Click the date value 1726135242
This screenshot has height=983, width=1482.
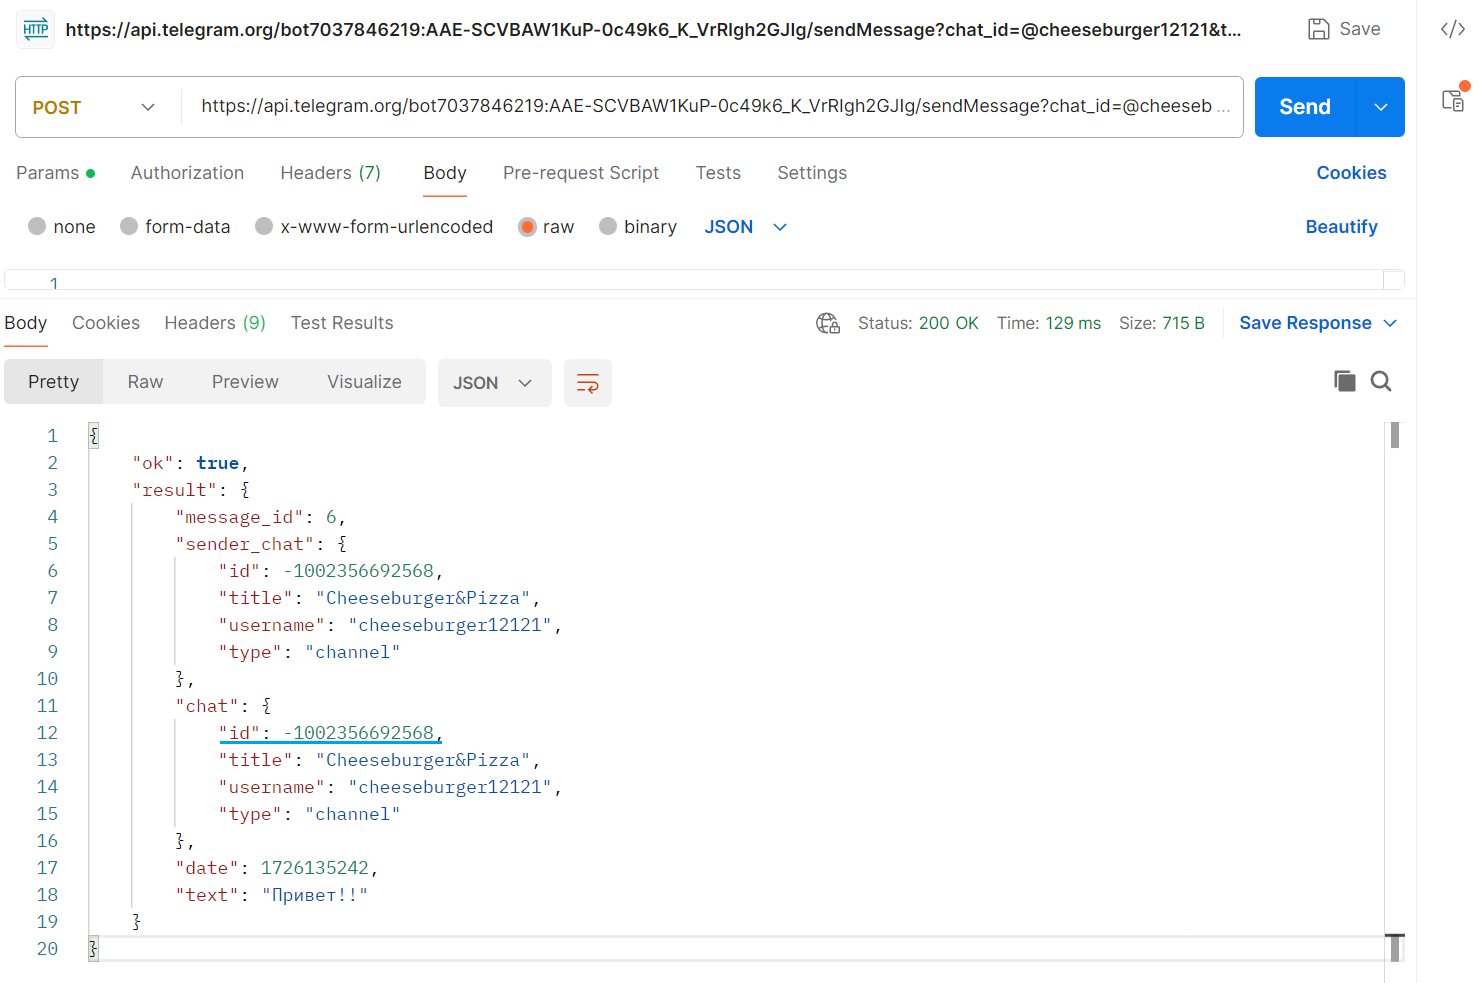(315, 868)
